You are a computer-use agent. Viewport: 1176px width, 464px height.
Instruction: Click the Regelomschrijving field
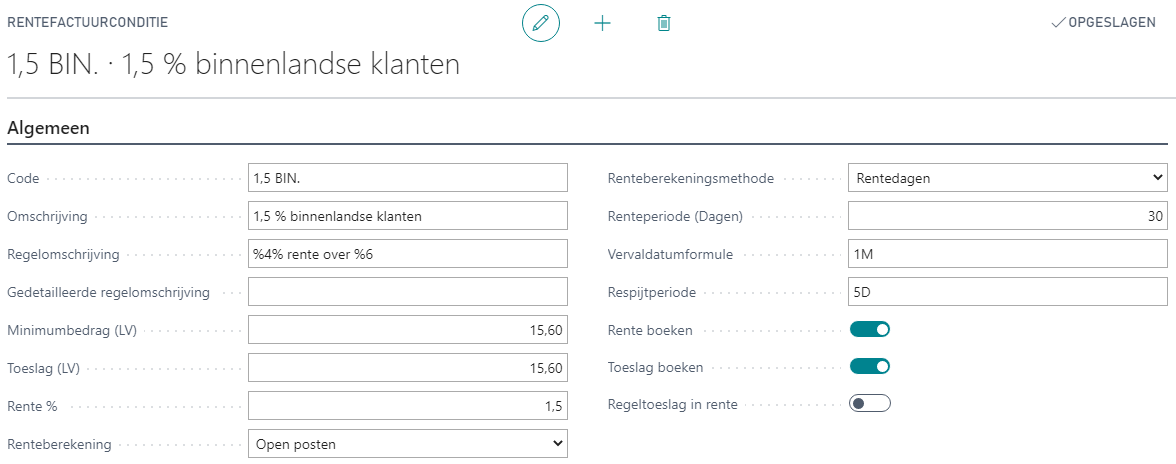(407, 254)
